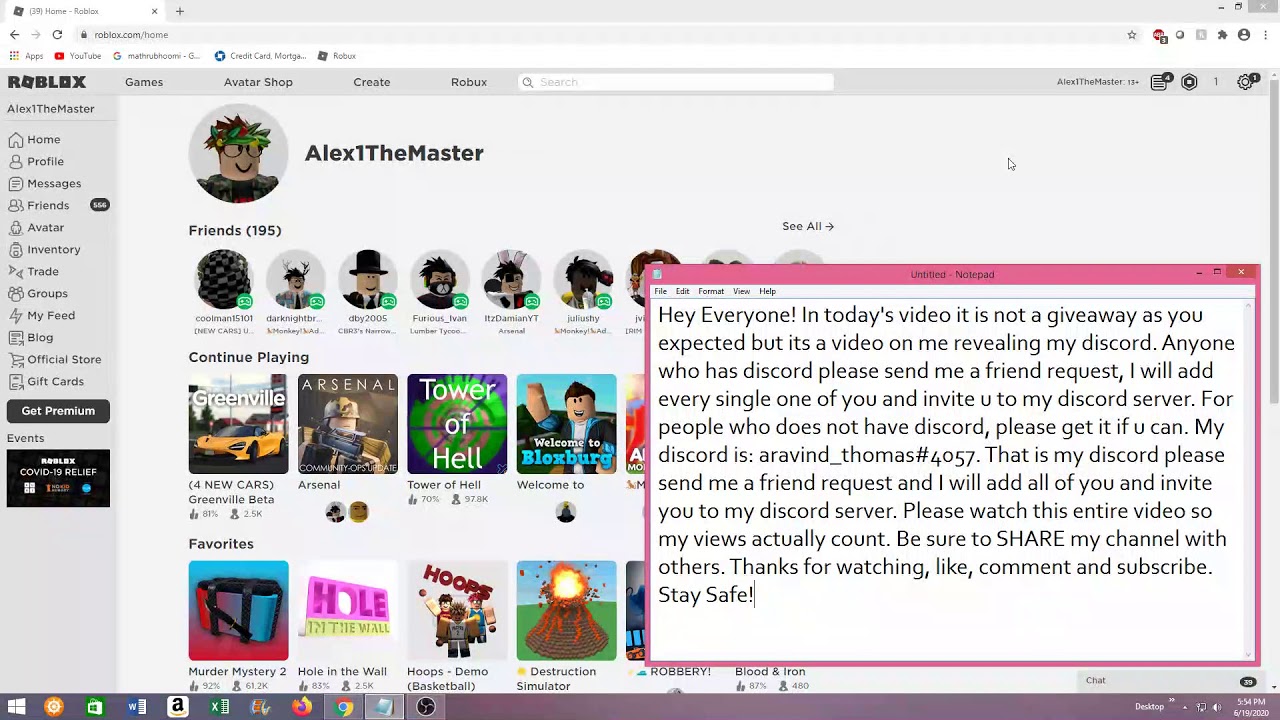1280x720 pixels.
Task: Open the Windows Start button
Action: coord(16,707)
